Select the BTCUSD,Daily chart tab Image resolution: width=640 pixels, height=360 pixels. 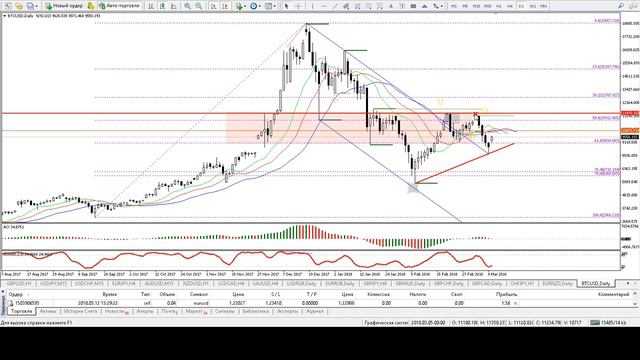pyautogui.click(x=596, y=283)
